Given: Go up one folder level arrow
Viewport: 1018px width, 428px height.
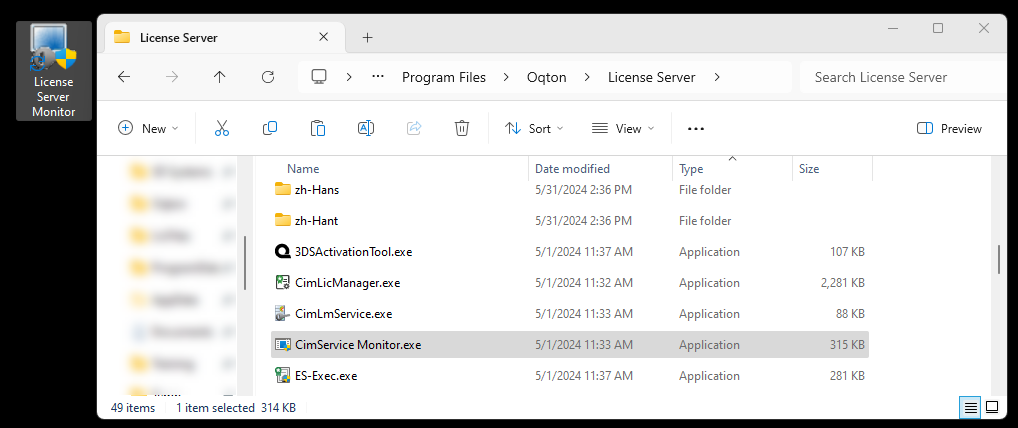Looking at the screenshot, I should (x=220, y=77).
